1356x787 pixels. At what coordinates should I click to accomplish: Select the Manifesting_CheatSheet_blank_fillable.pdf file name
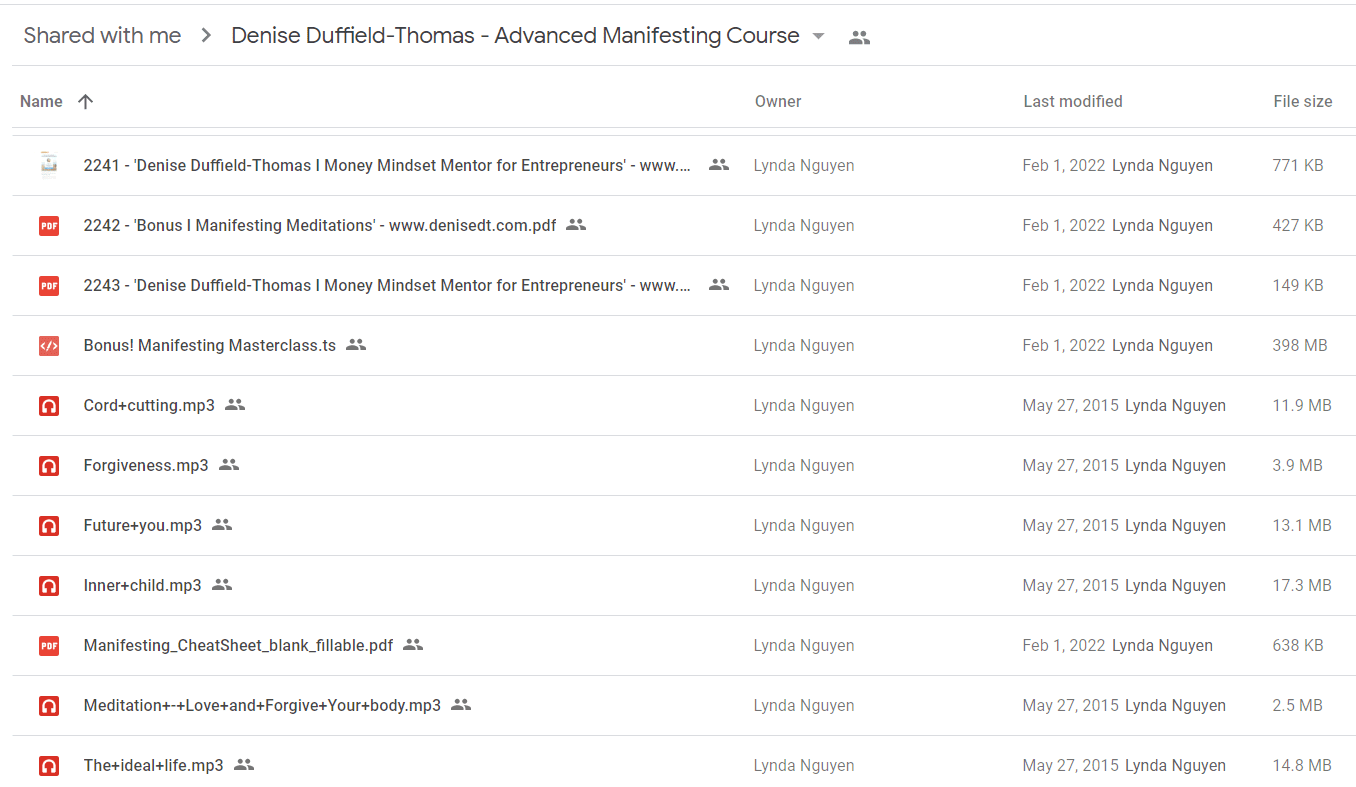coord(238,645)
